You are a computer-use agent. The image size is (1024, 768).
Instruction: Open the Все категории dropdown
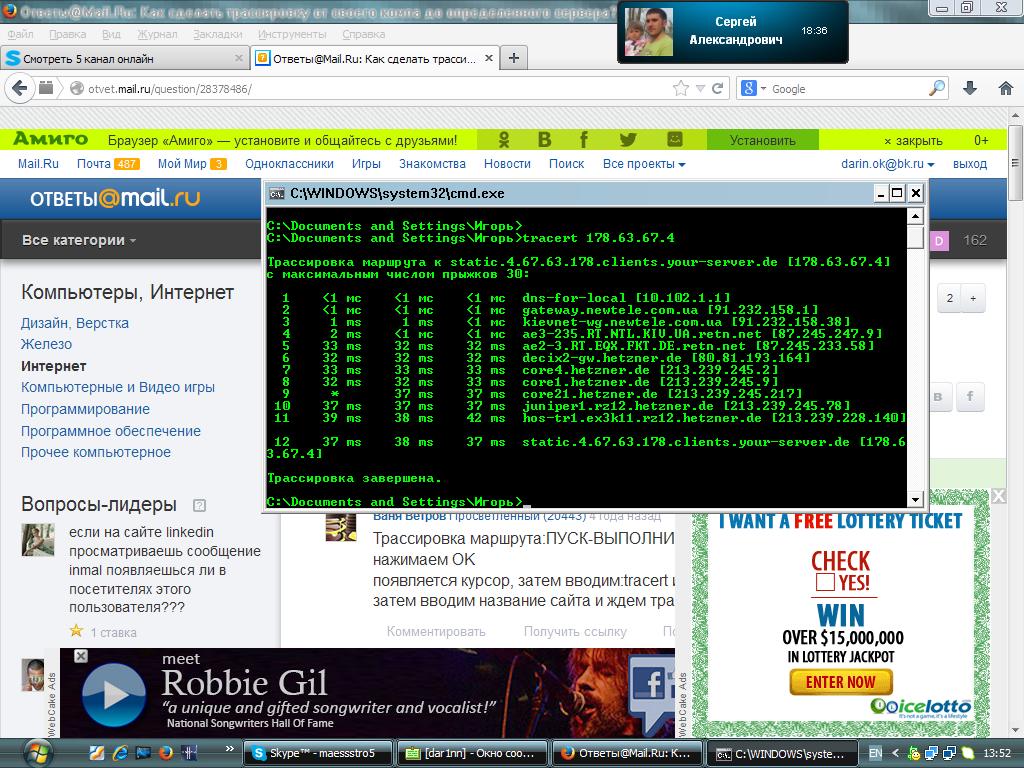[x=79, y=240]
